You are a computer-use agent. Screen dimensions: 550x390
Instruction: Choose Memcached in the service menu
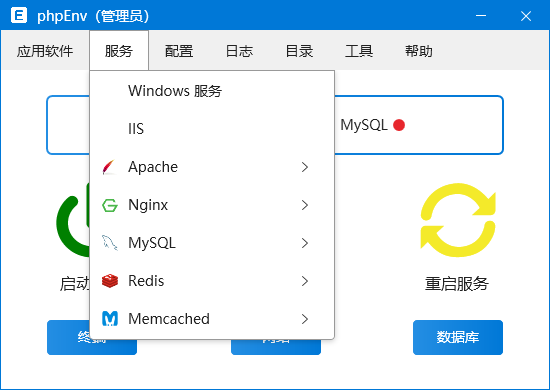click(212, 318)
